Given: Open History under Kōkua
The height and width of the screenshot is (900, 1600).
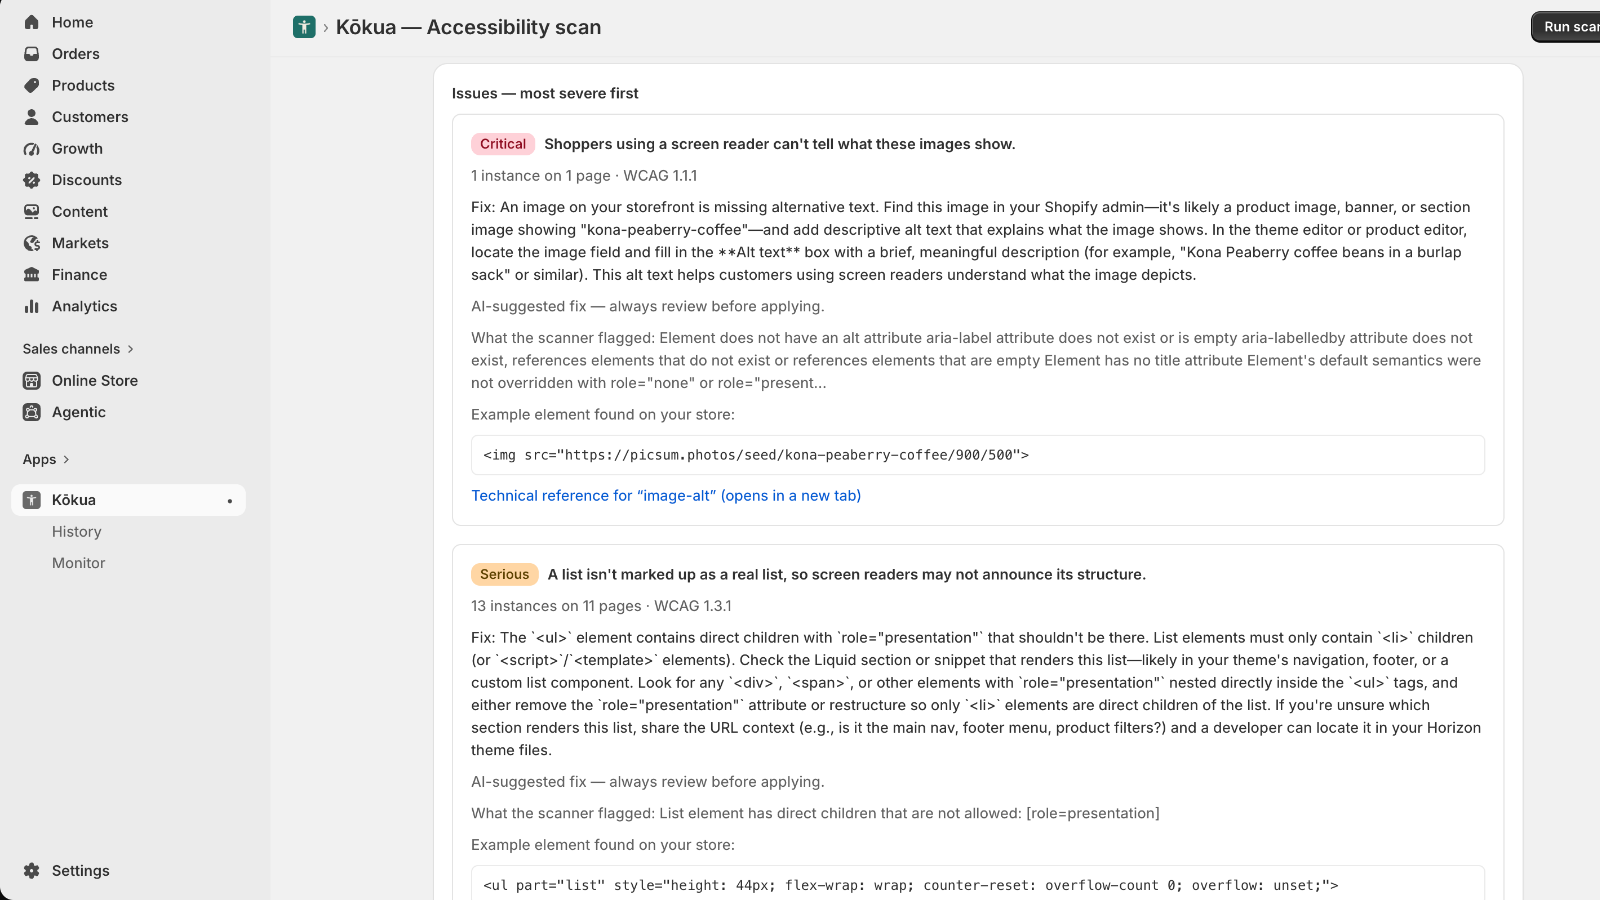Looking at the screenshot, I should 77,532.
